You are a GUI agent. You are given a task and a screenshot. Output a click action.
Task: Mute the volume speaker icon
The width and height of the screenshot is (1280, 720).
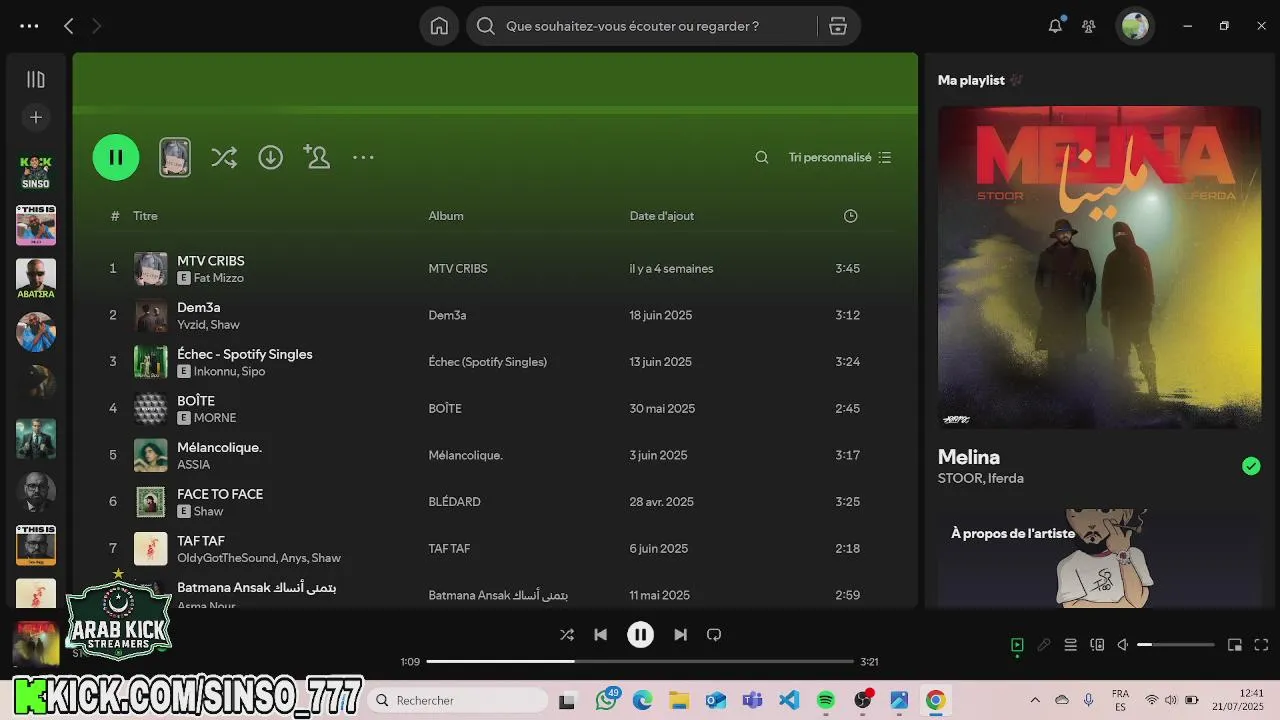pyautogui.click(x=1123, y=645)
